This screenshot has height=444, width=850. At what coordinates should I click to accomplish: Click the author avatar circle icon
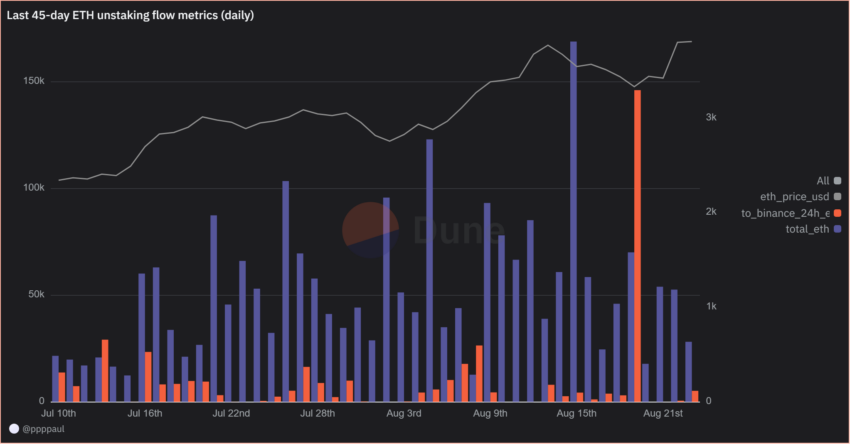pyautogui.click(x=15, y=429)
